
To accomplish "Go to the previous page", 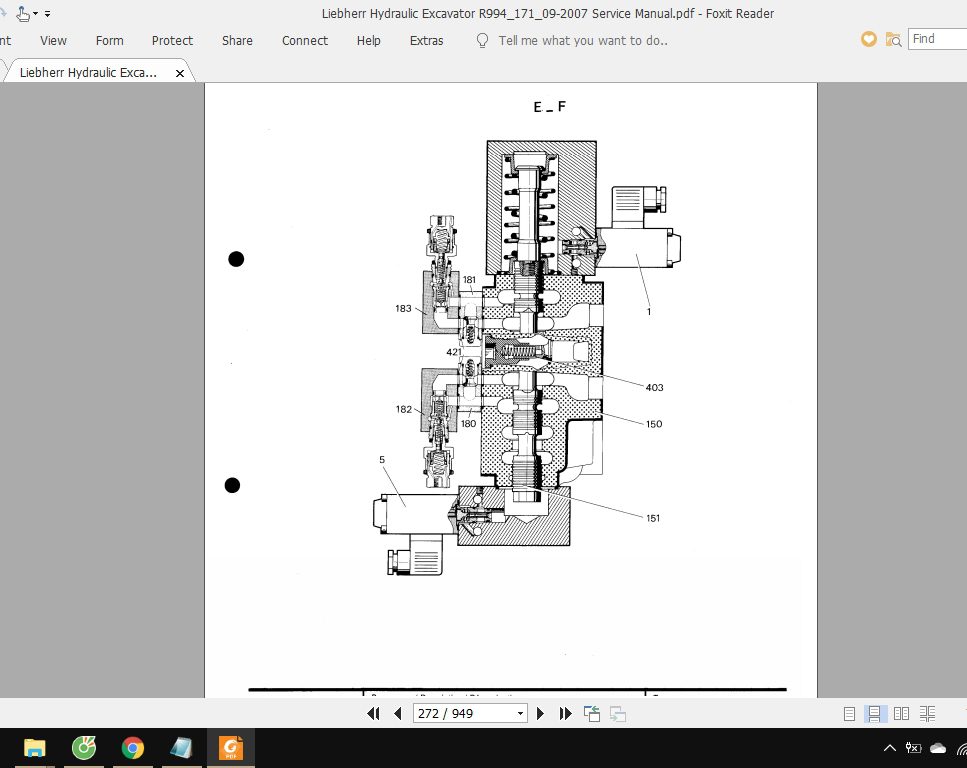I will pyautogui.click(x=398, y=713).
